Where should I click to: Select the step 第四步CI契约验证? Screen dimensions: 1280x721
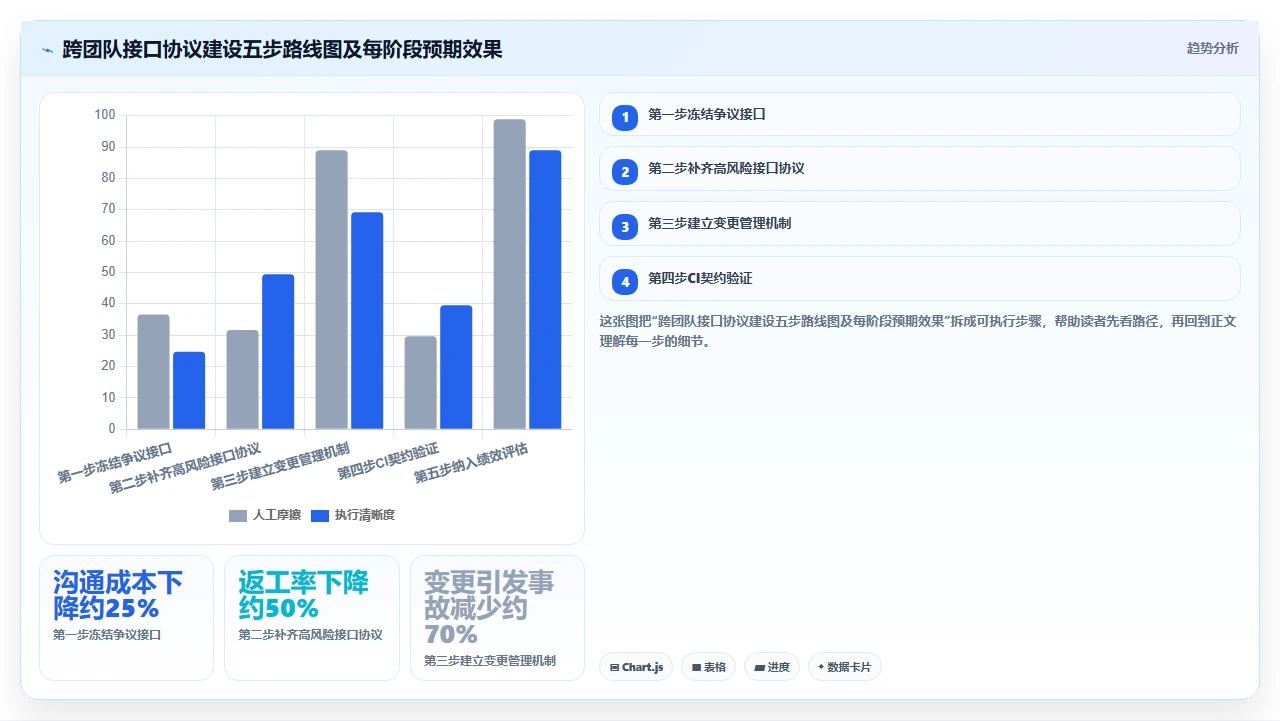point(919,279)
